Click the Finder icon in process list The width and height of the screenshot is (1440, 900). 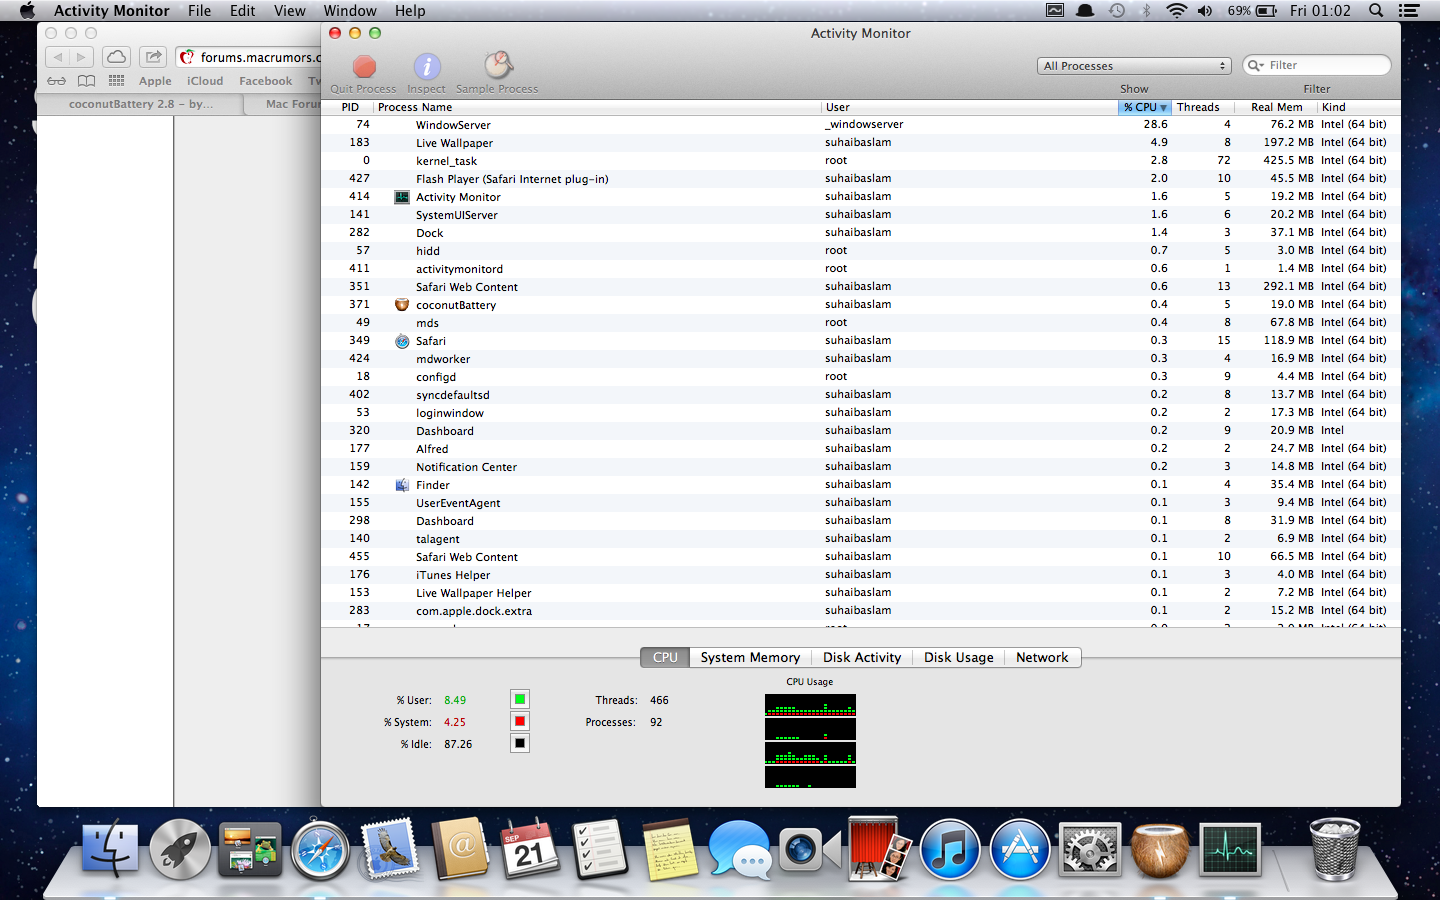pos(402,485)
